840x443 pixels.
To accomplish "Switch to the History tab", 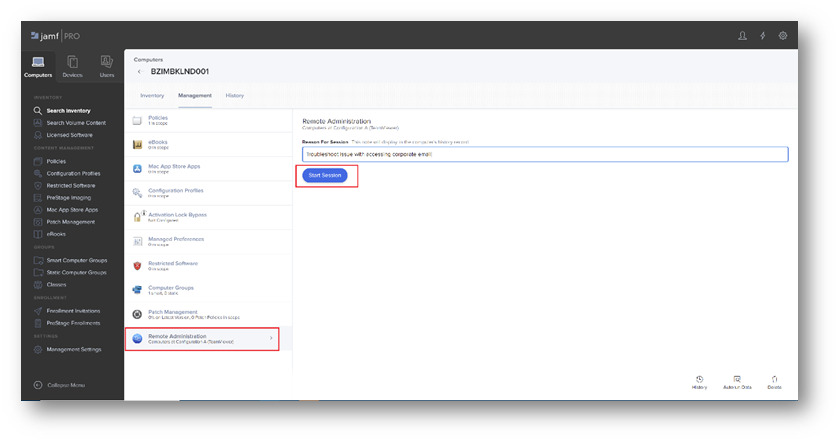I will [x=234, y=96].
